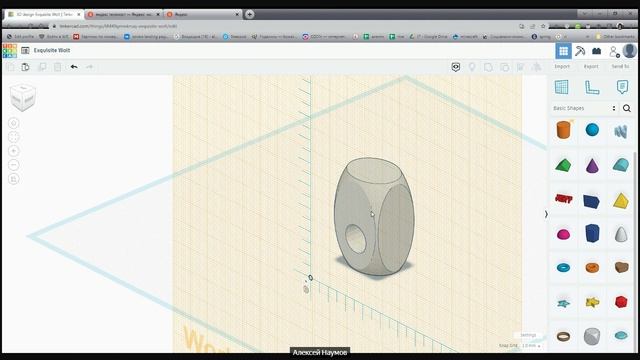Pick the dark blue Wedge shape
Image resolution: width=640 pixels, height=360 pixels.
[x=592, y=201]
